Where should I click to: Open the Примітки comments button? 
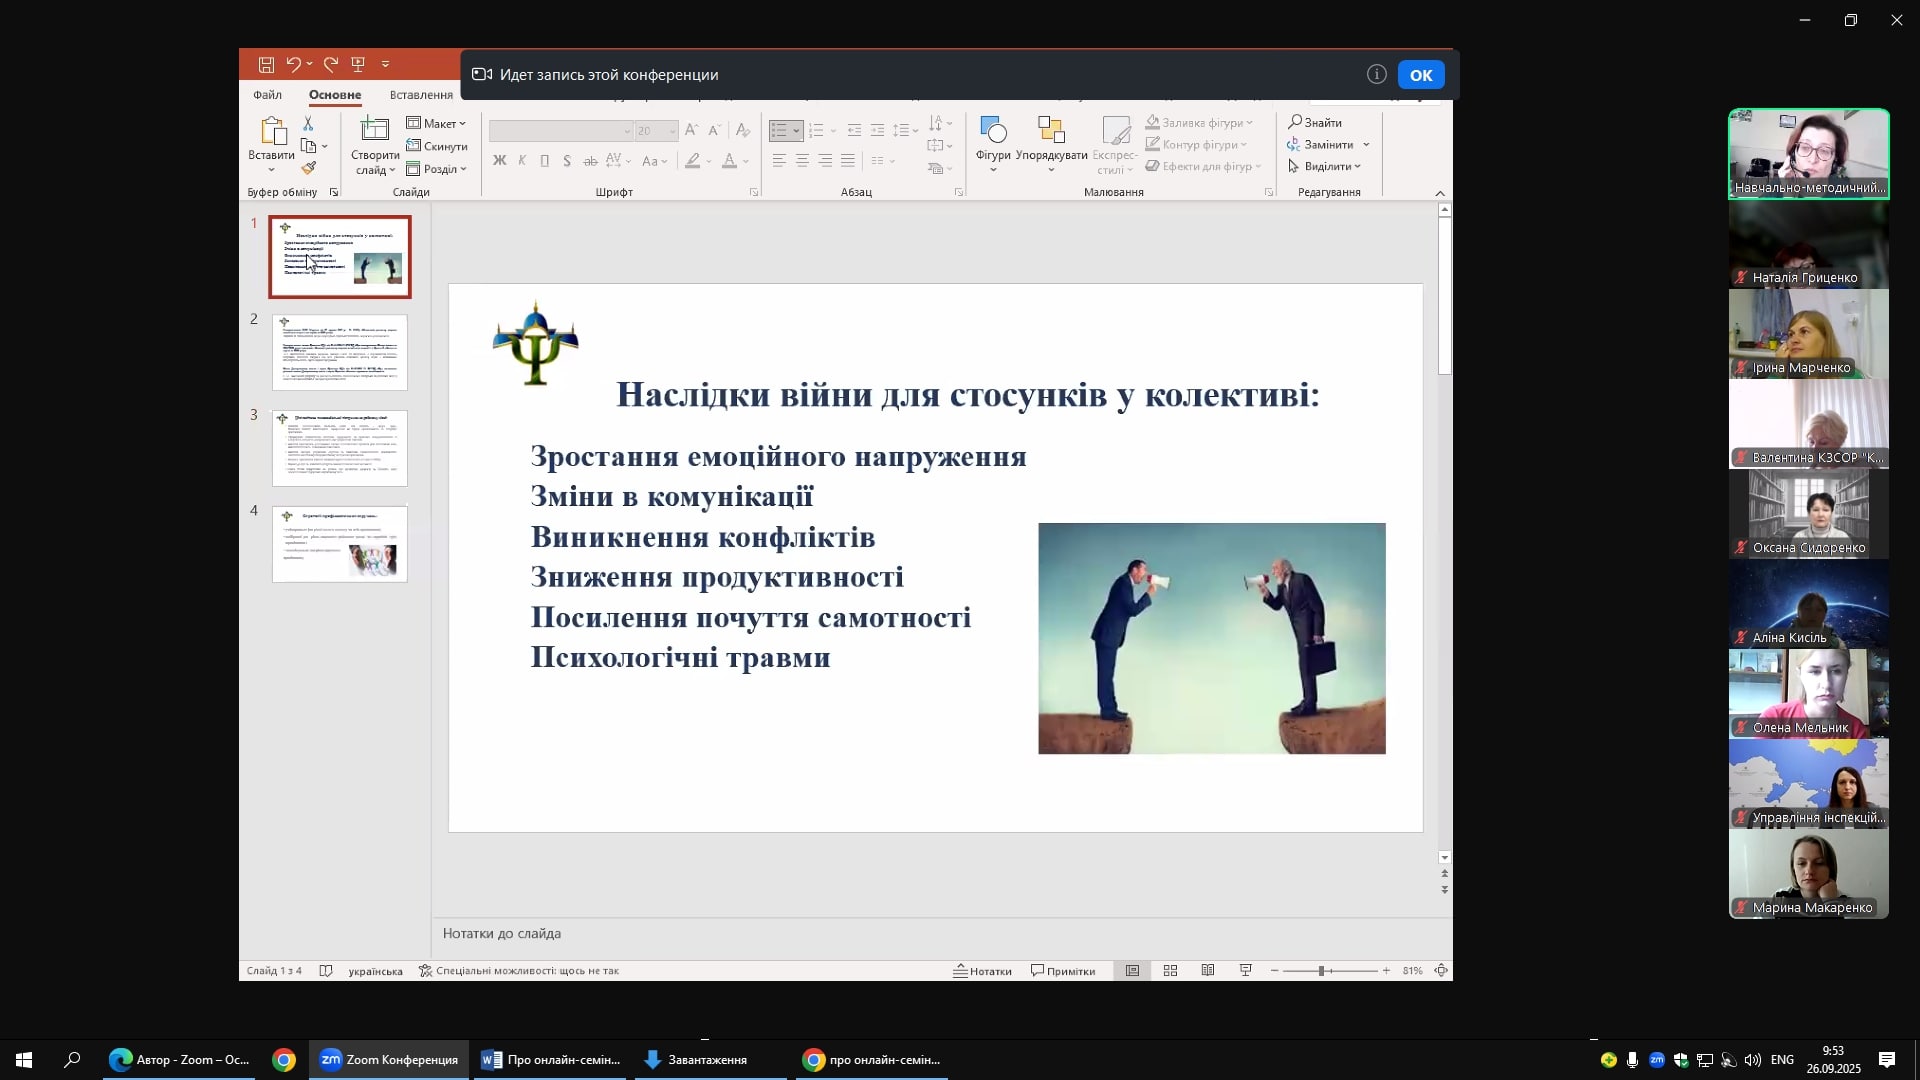click(x=1063, y=971)
